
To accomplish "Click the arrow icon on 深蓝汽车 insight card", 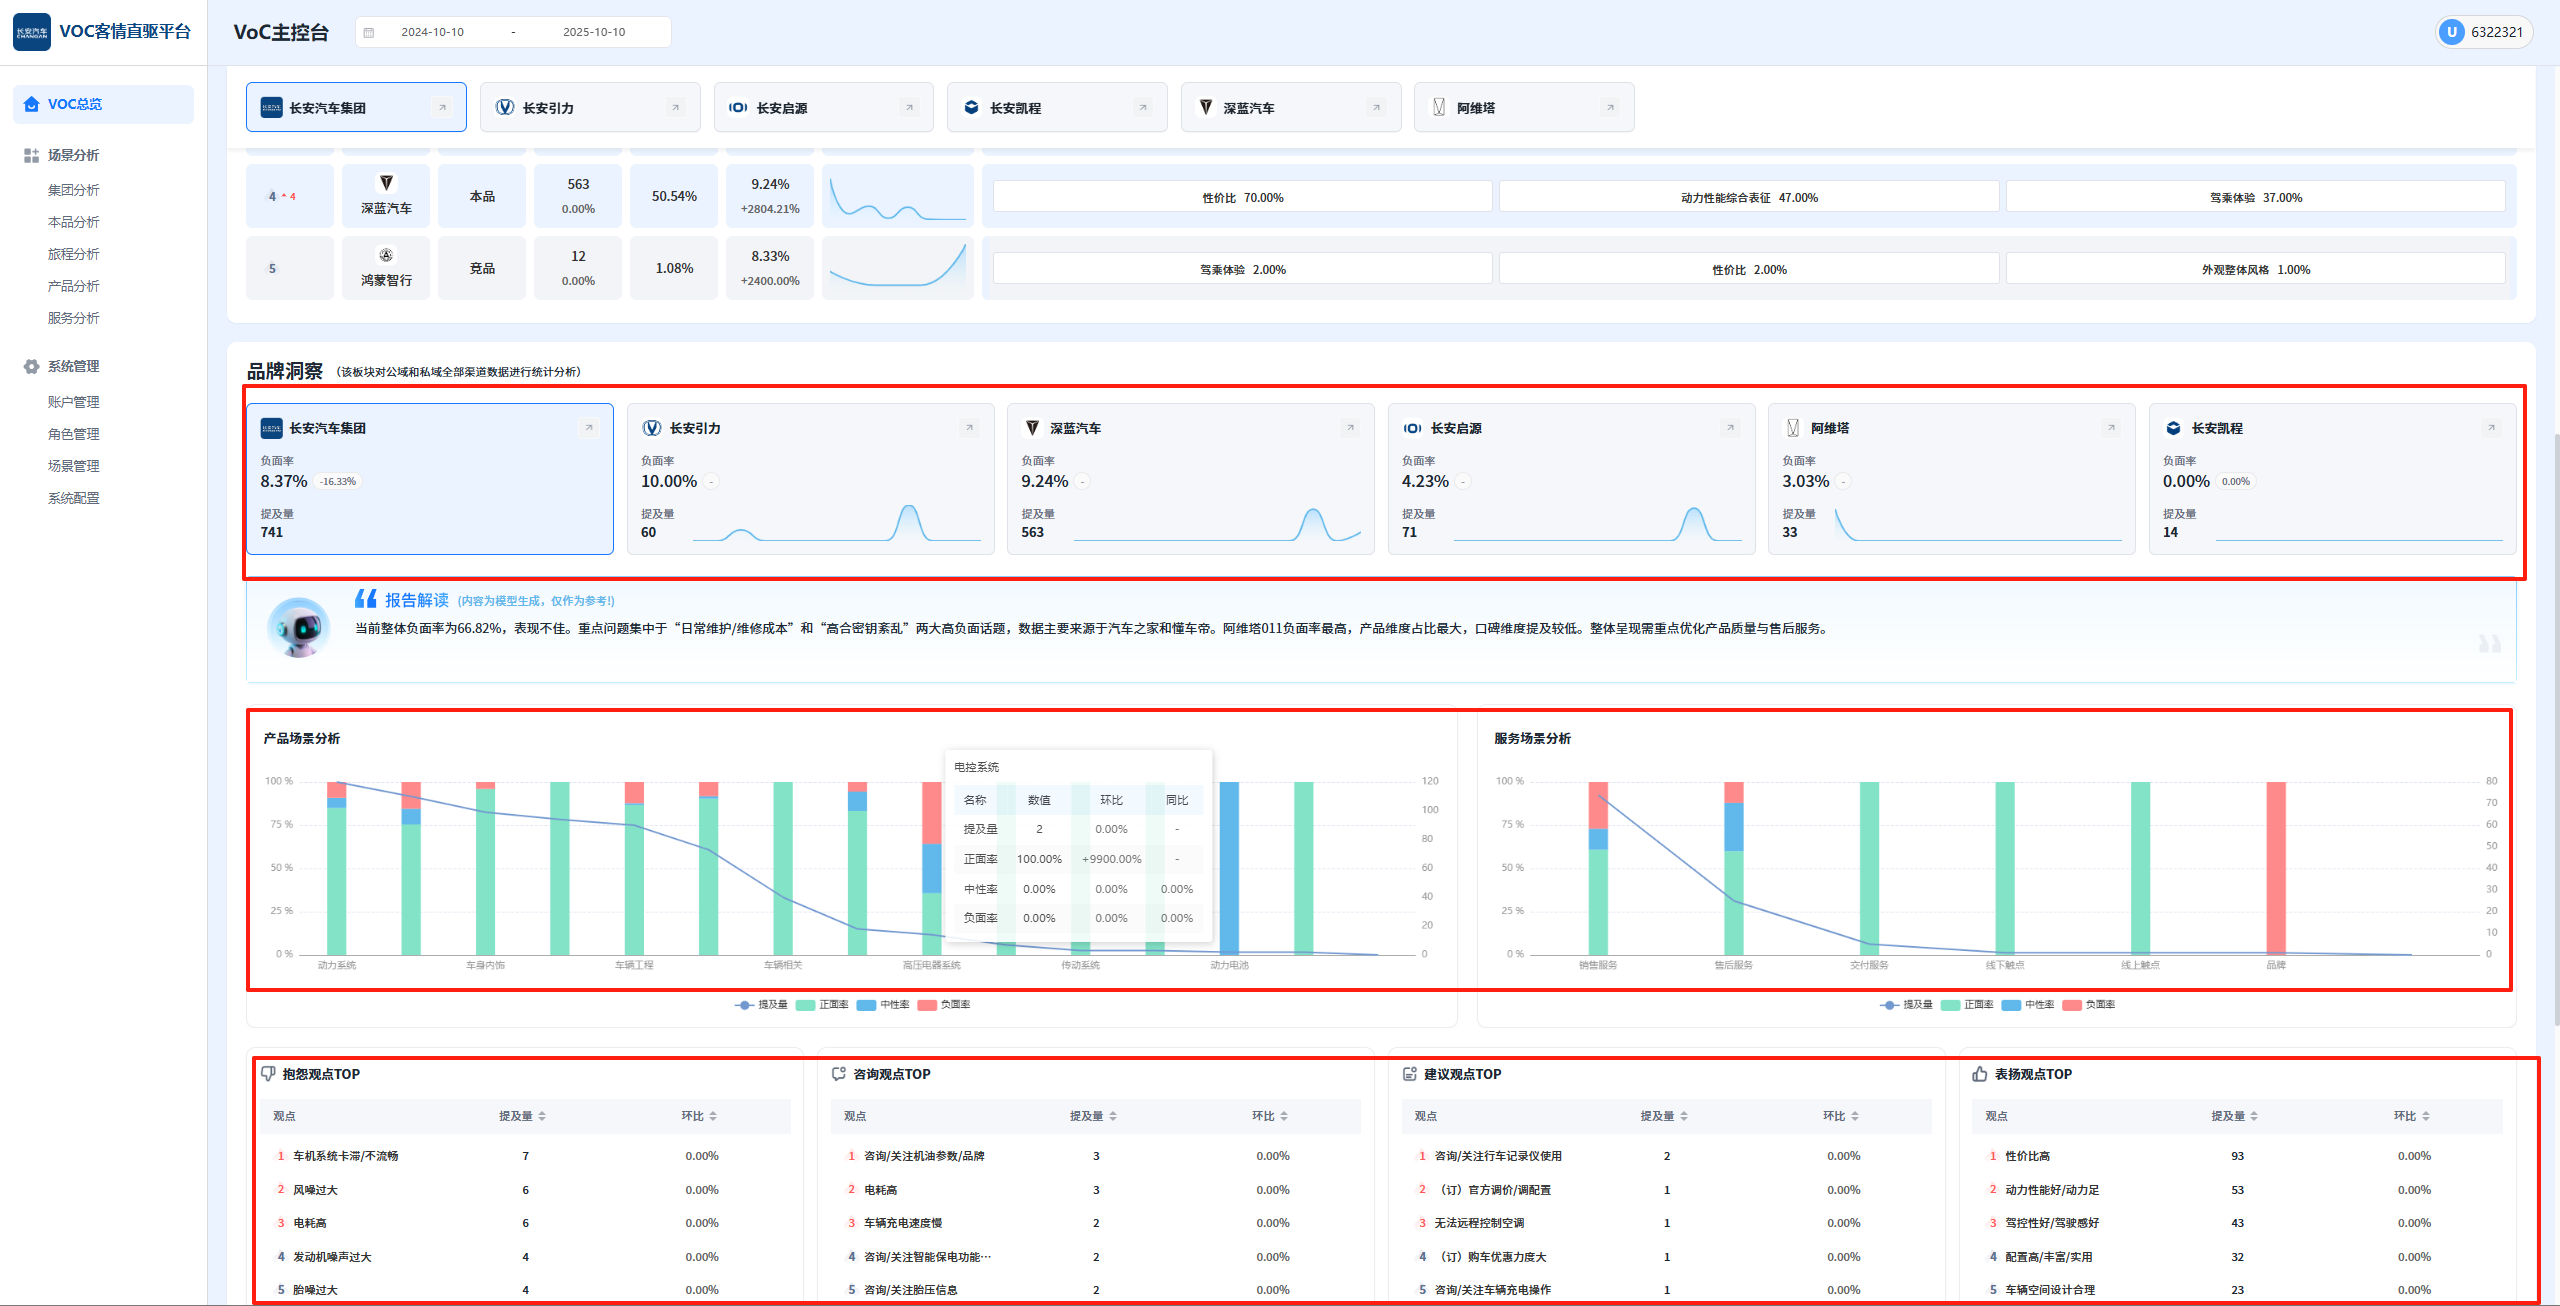I will [x=1350, y=428].
